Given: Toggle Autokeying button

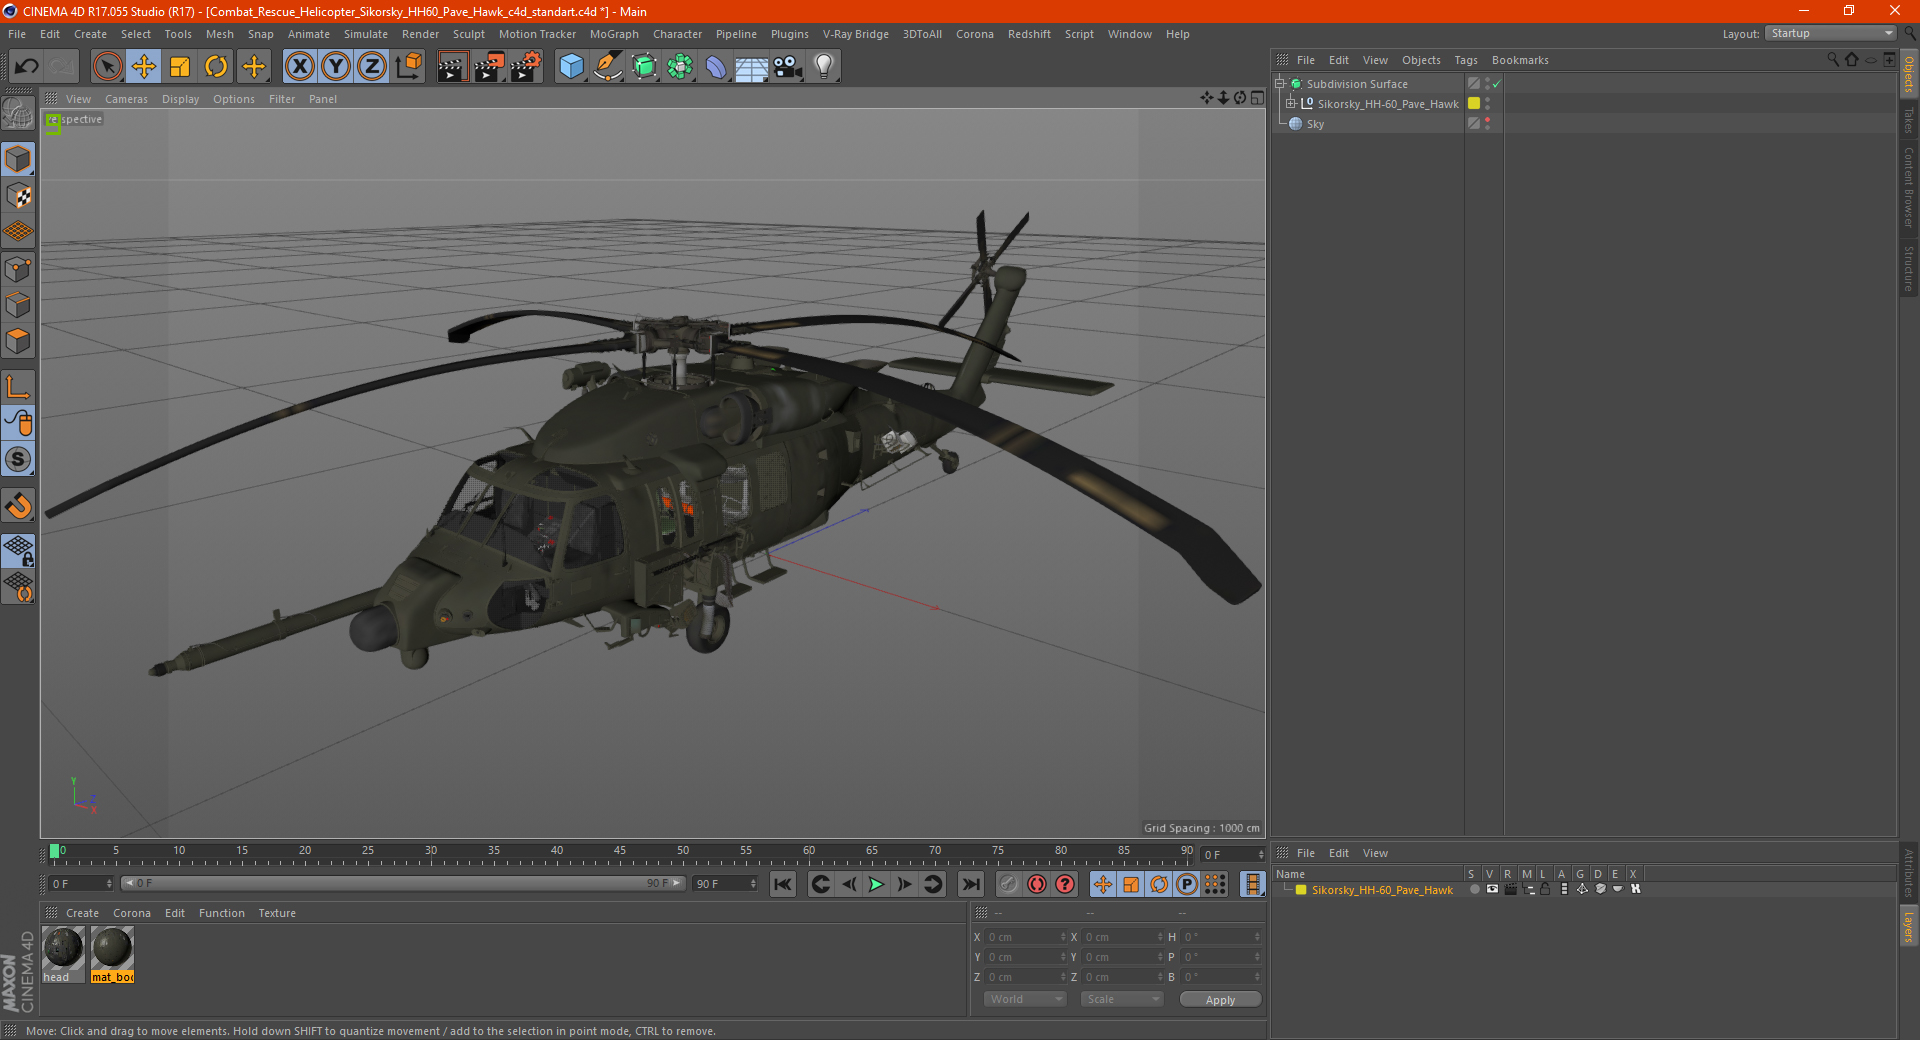Looking at the screenshot, I should pos(1037,884).
